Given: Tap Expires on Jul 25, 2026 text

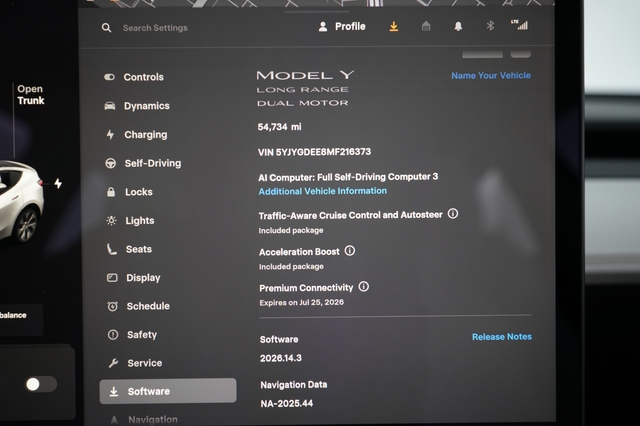Looking at the screenshot, I should (302, 302).
